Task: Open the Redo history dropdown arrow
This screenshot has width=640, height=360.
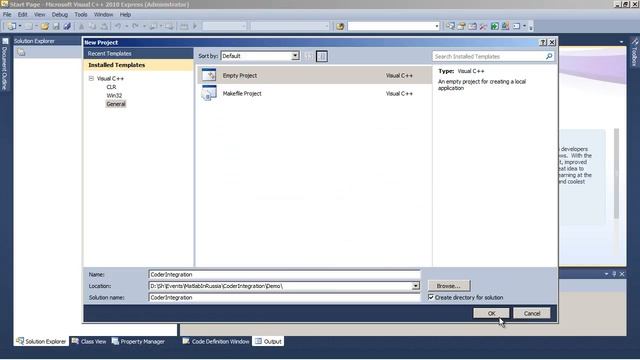Action: [144, 27]
